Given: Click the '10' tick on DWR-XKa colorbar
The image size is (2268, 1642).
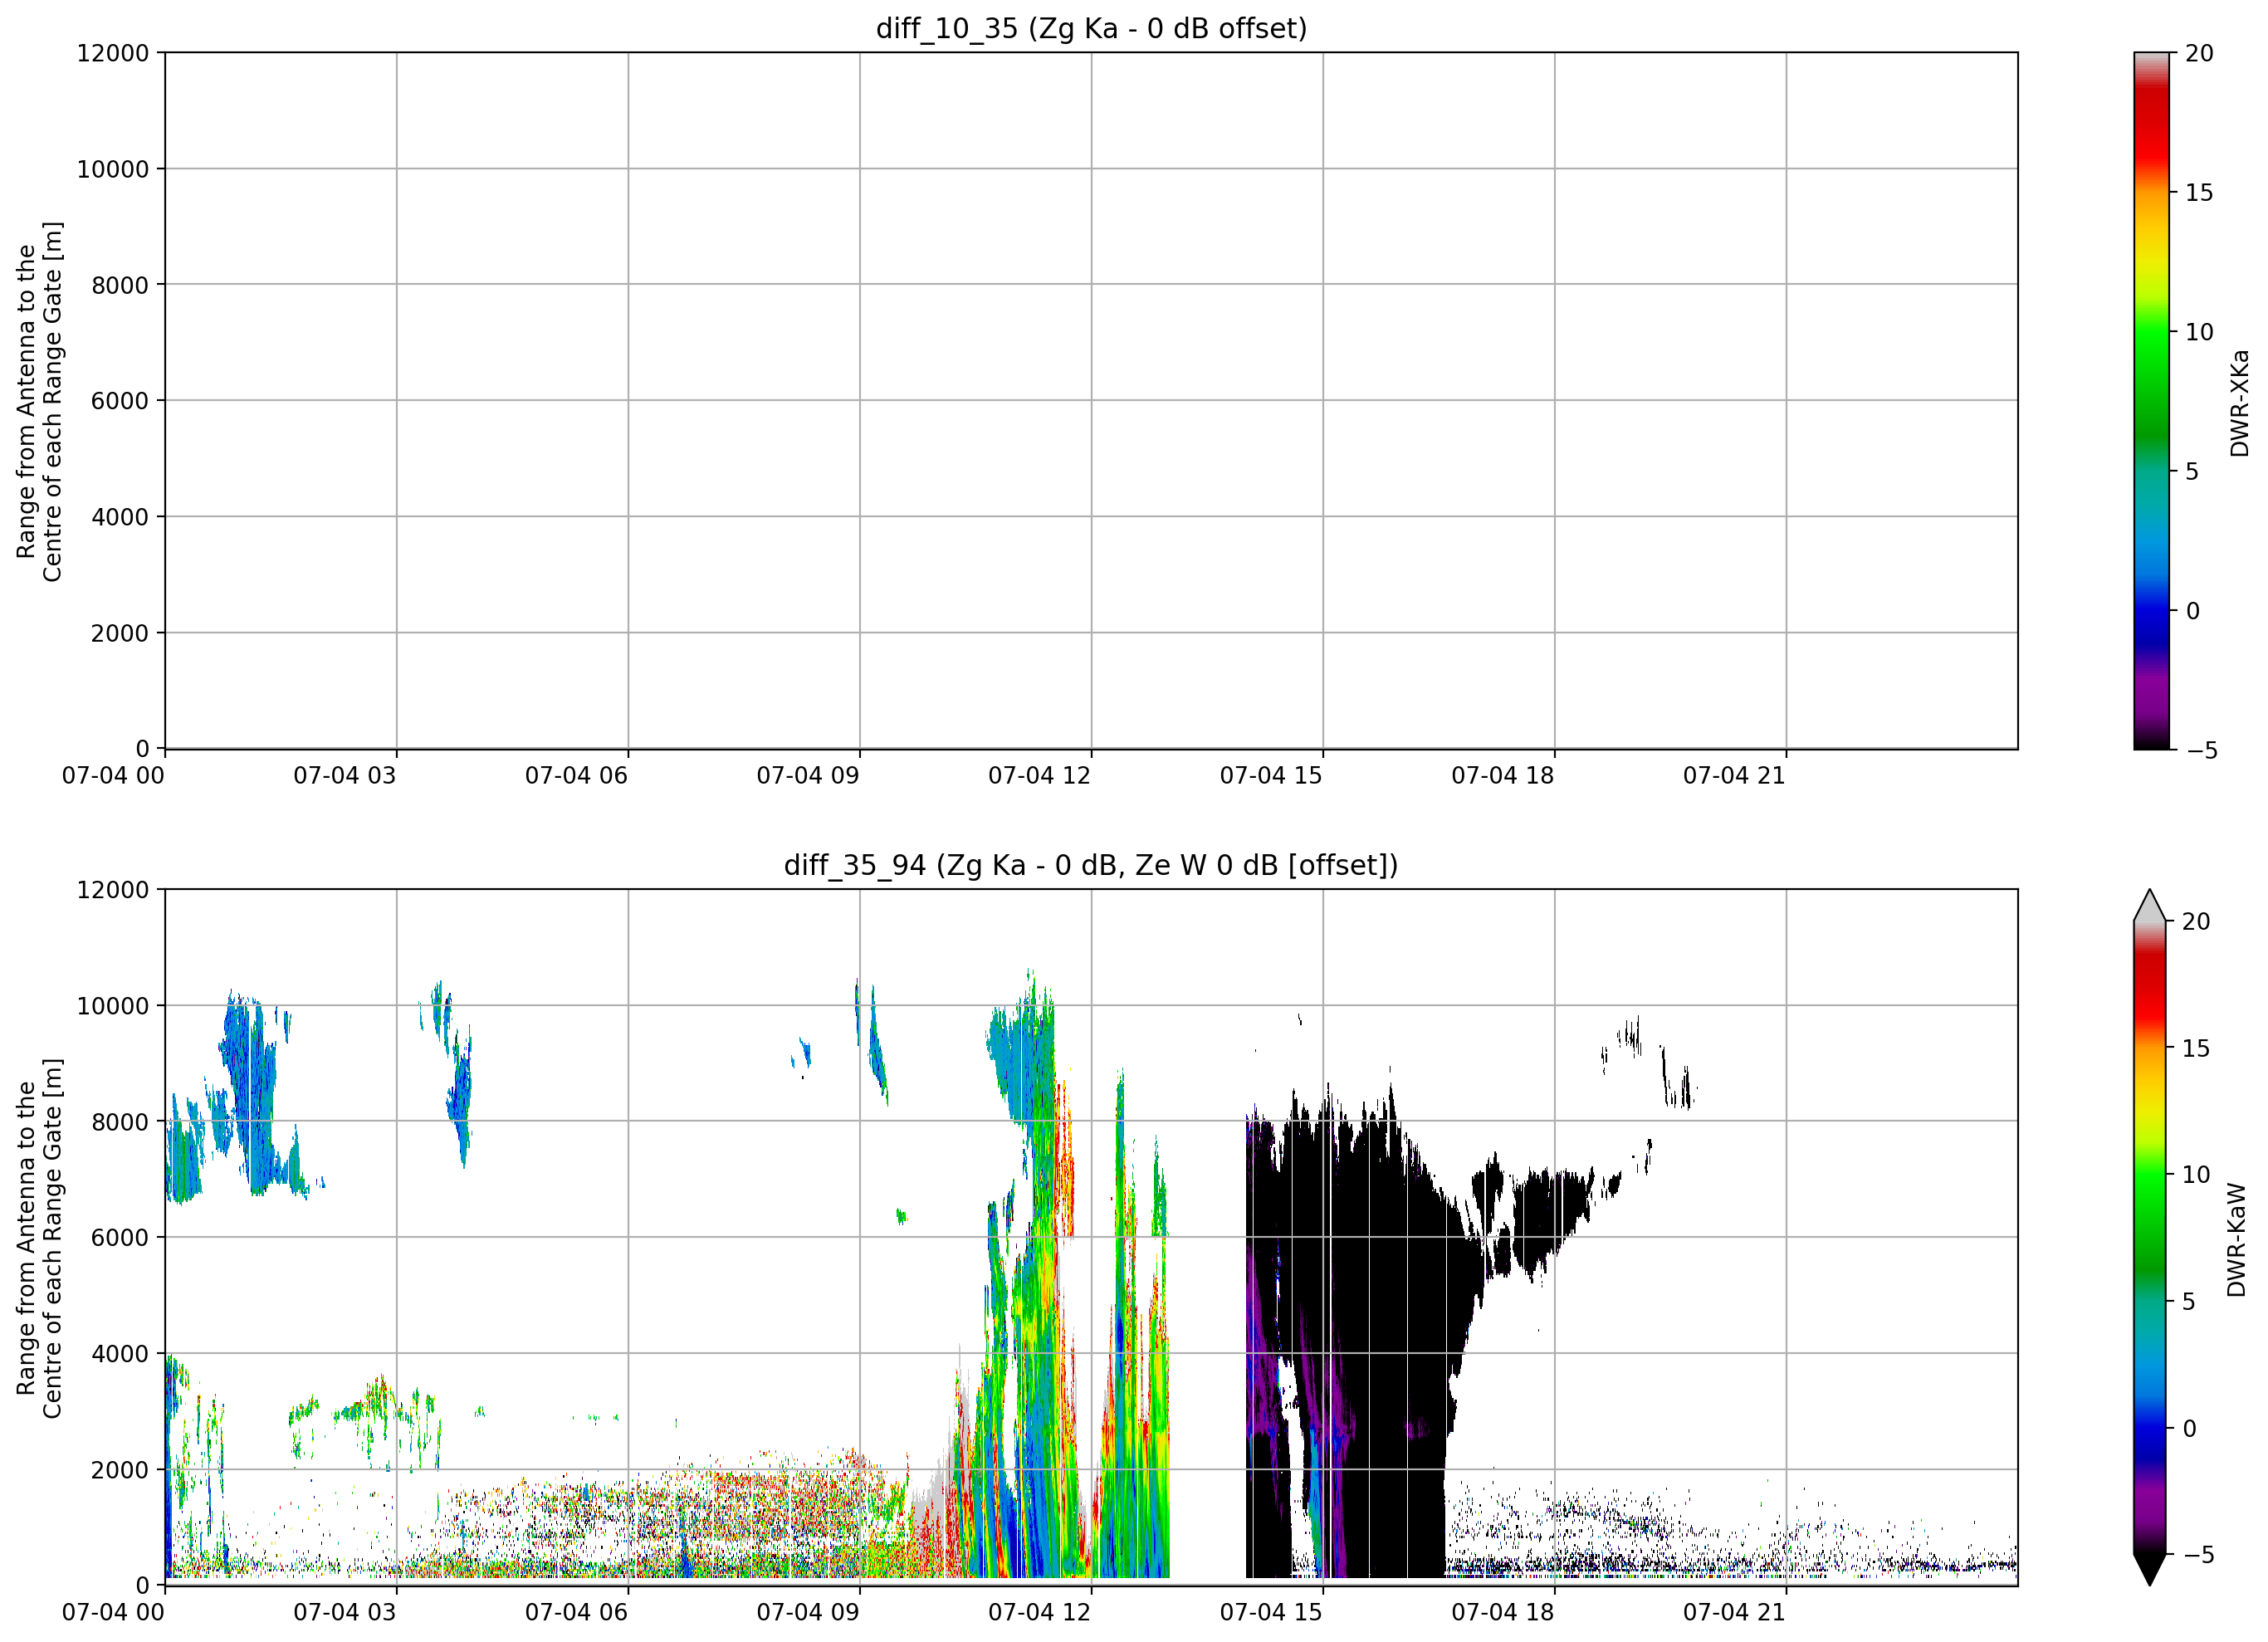Looking at the screenshot, I should click(2200, 332).
